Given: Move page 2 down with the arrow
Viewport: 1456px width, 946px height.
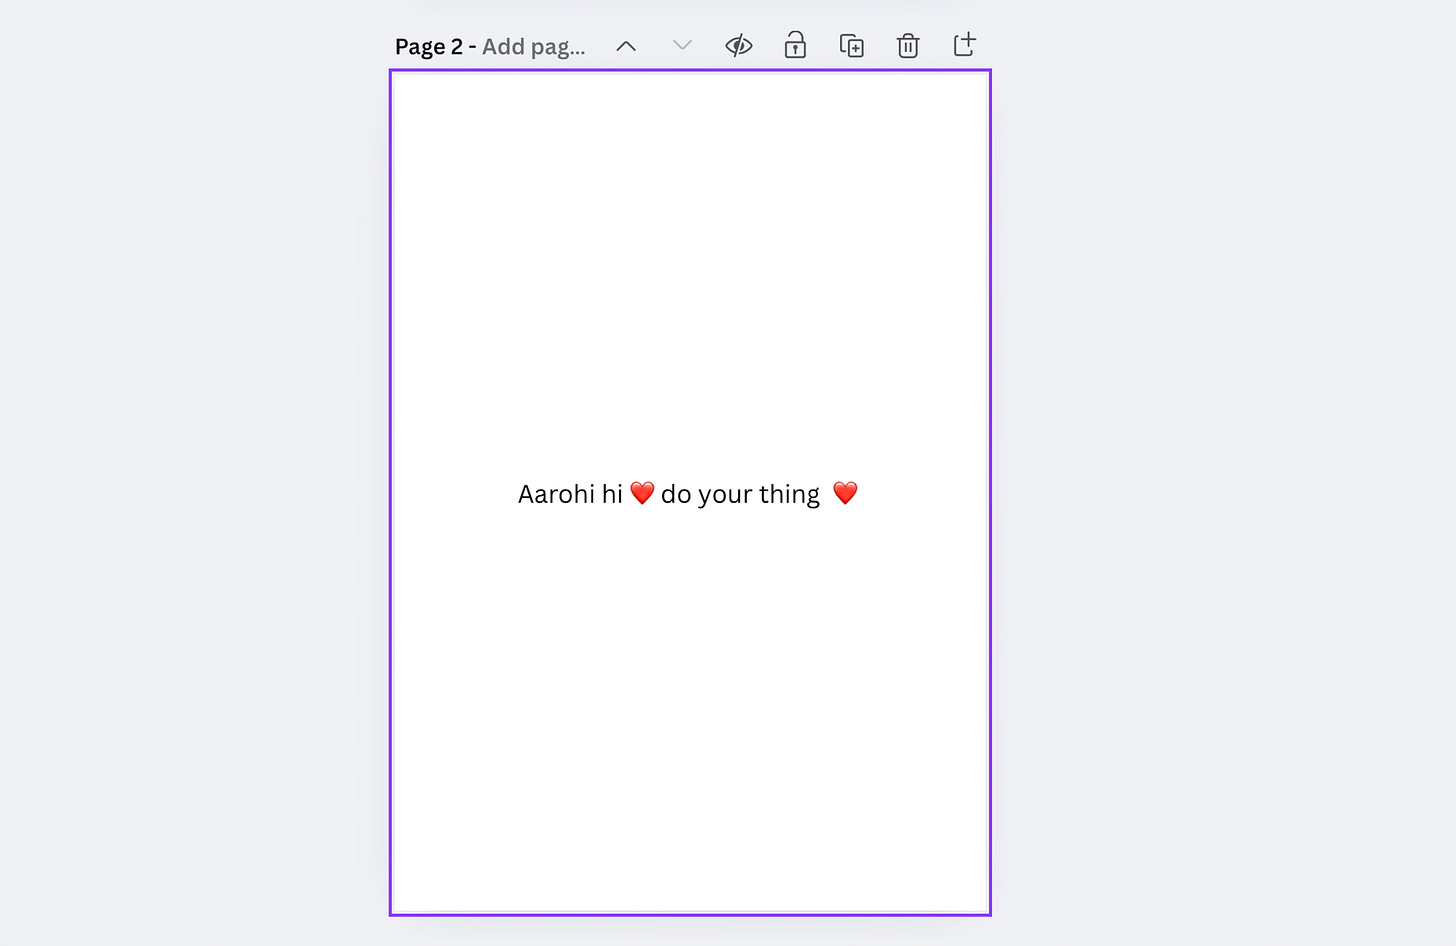Looking at the screenshot, I should (x=682, y=46).
